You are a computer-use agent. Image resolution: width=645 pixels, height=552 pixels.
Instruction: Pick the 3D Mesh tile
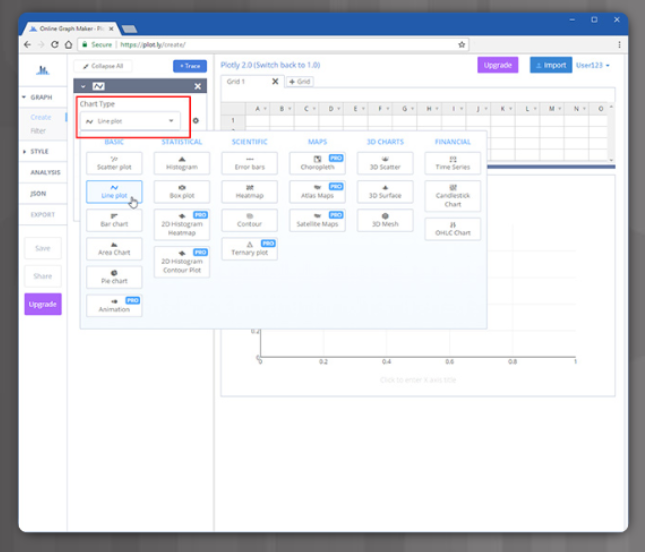[x=385, y=220]
